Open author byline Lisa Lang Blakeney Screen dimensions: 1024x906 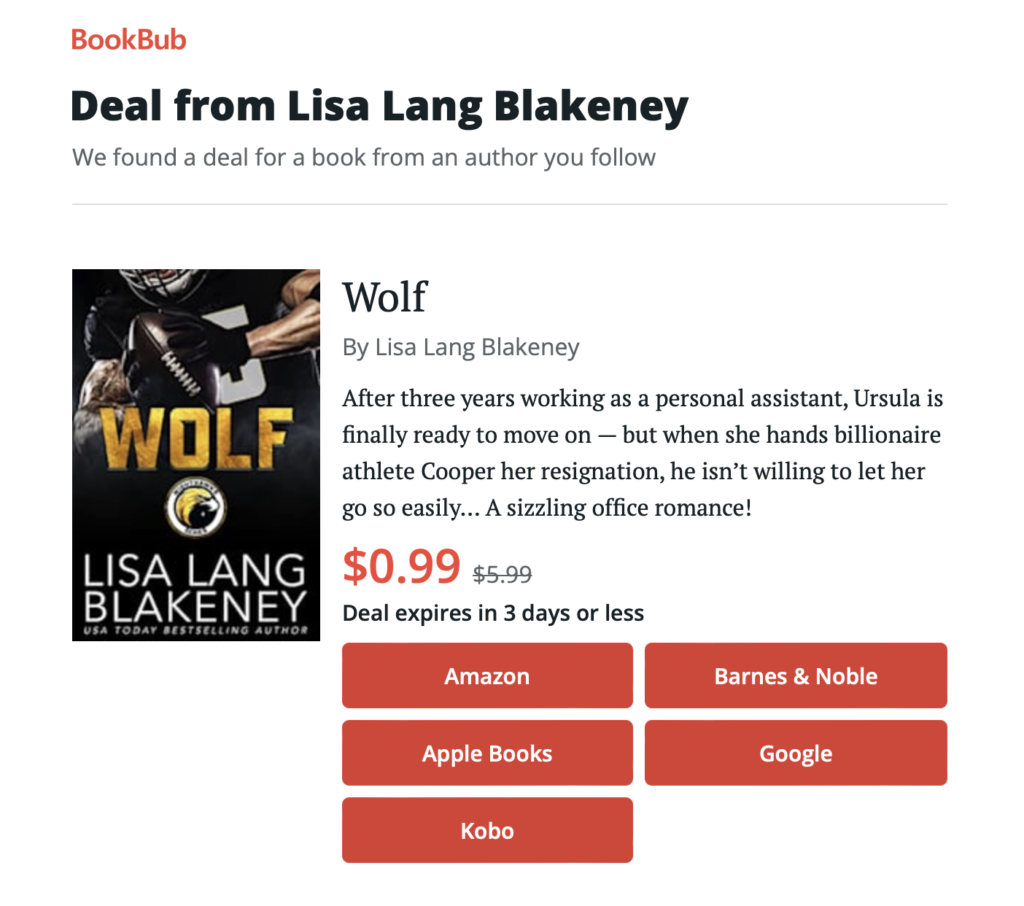click(461, 348)
